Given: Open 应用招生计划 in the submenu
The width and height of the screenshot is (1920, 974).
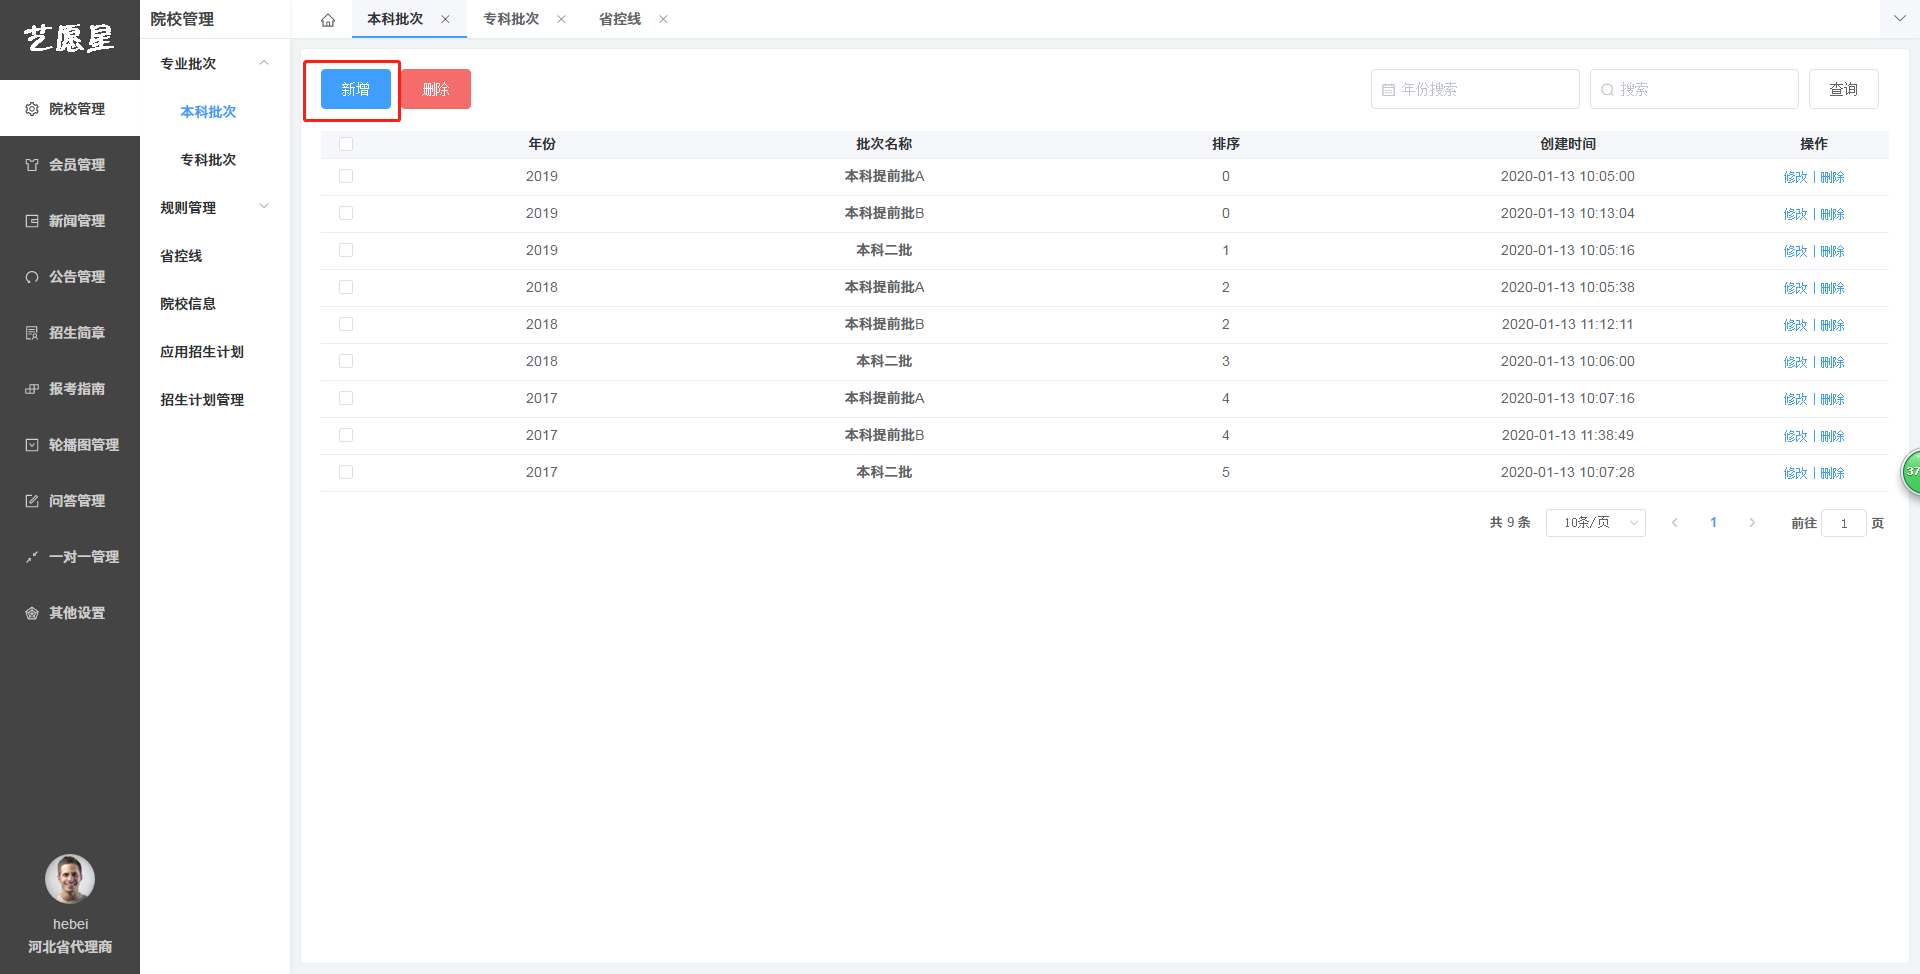Looking at the screenshot, I should tap(202, 352).
